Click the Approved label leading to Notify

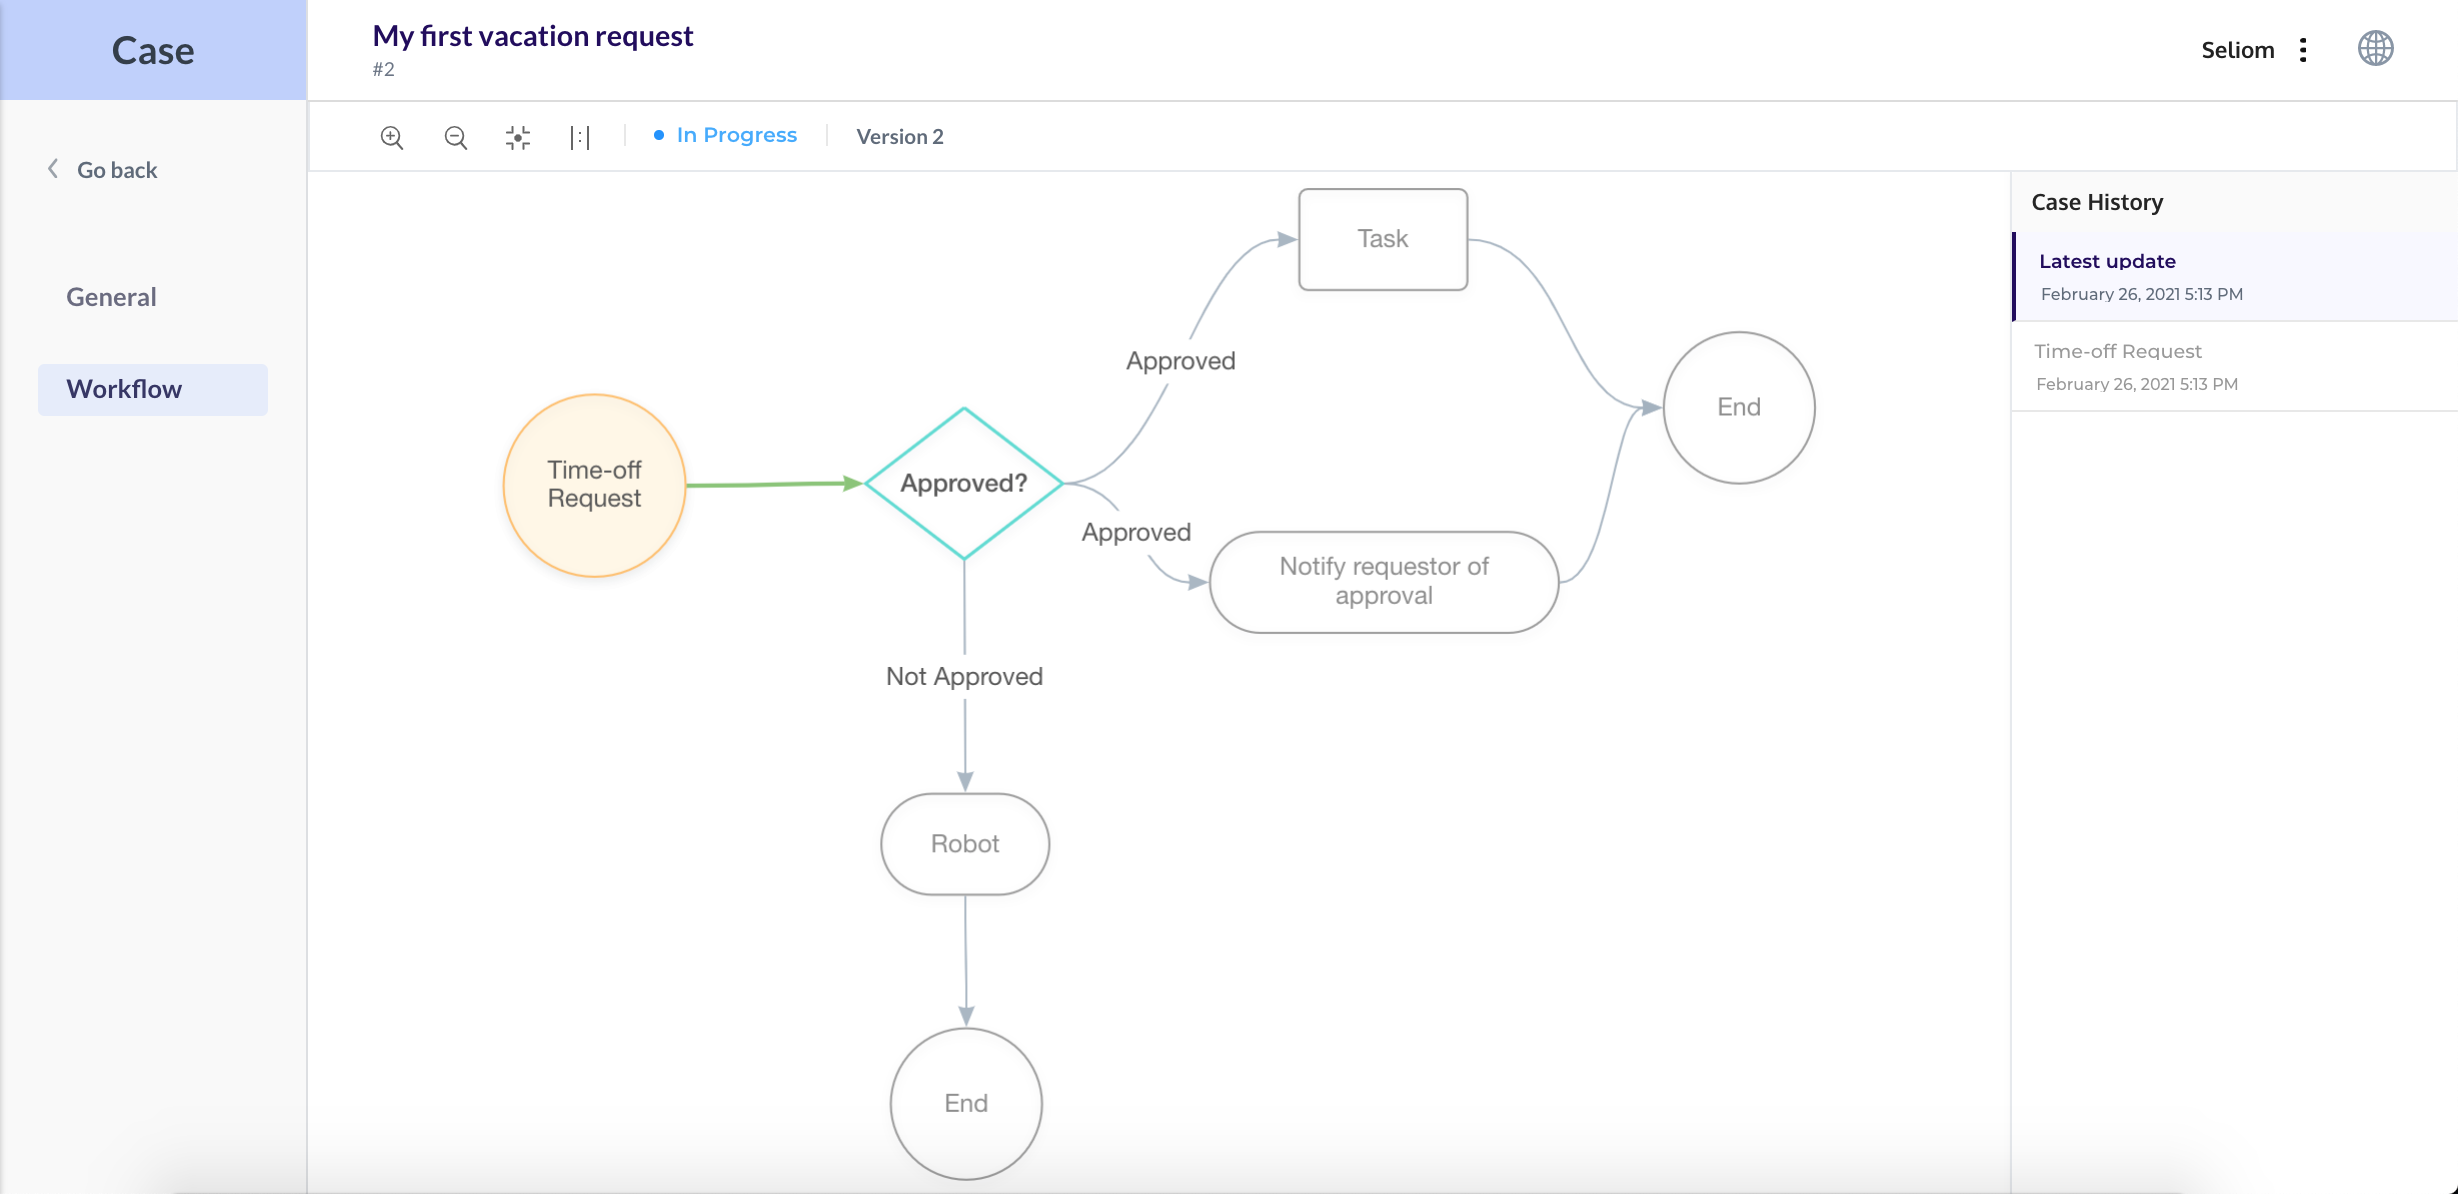coord(1136,532)
